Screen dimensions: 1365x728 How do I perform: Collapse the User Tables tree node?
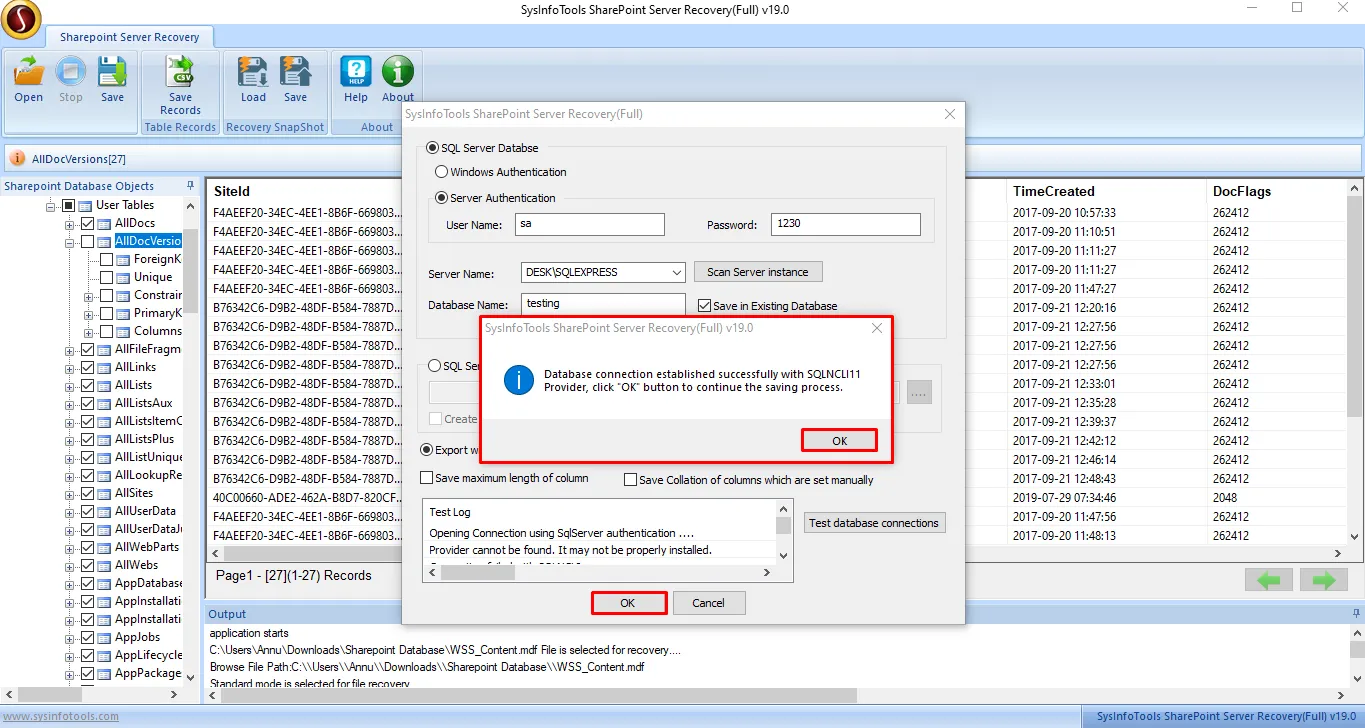click(51, 205)
